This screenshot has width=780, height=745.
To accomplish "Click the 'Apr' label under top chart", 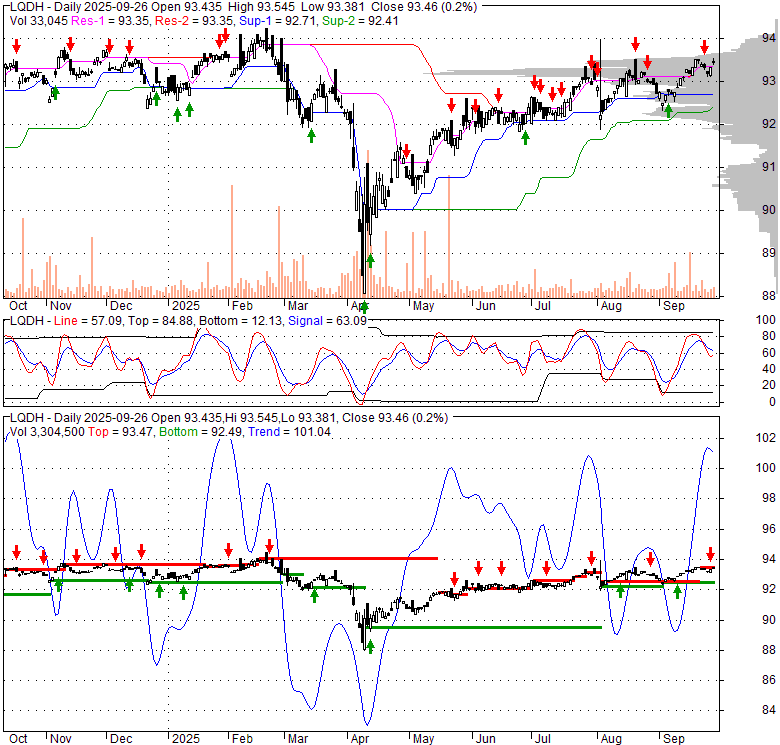I will click(360, 306).
